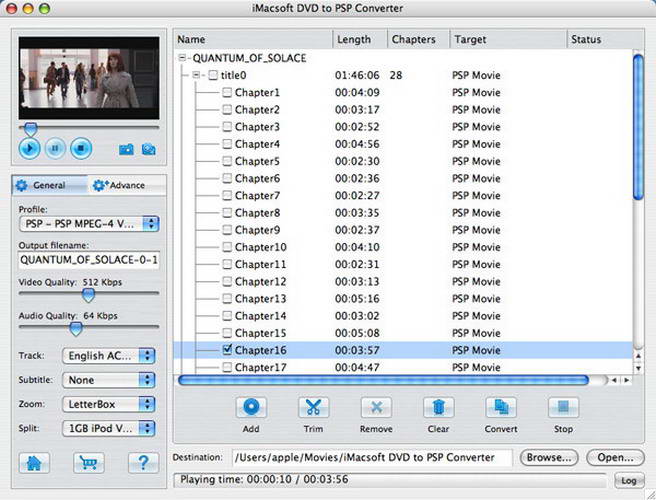The height and width of the screenshot is (500, 656).
Task: Stop the video preview playback
Action: click(81, 148)
